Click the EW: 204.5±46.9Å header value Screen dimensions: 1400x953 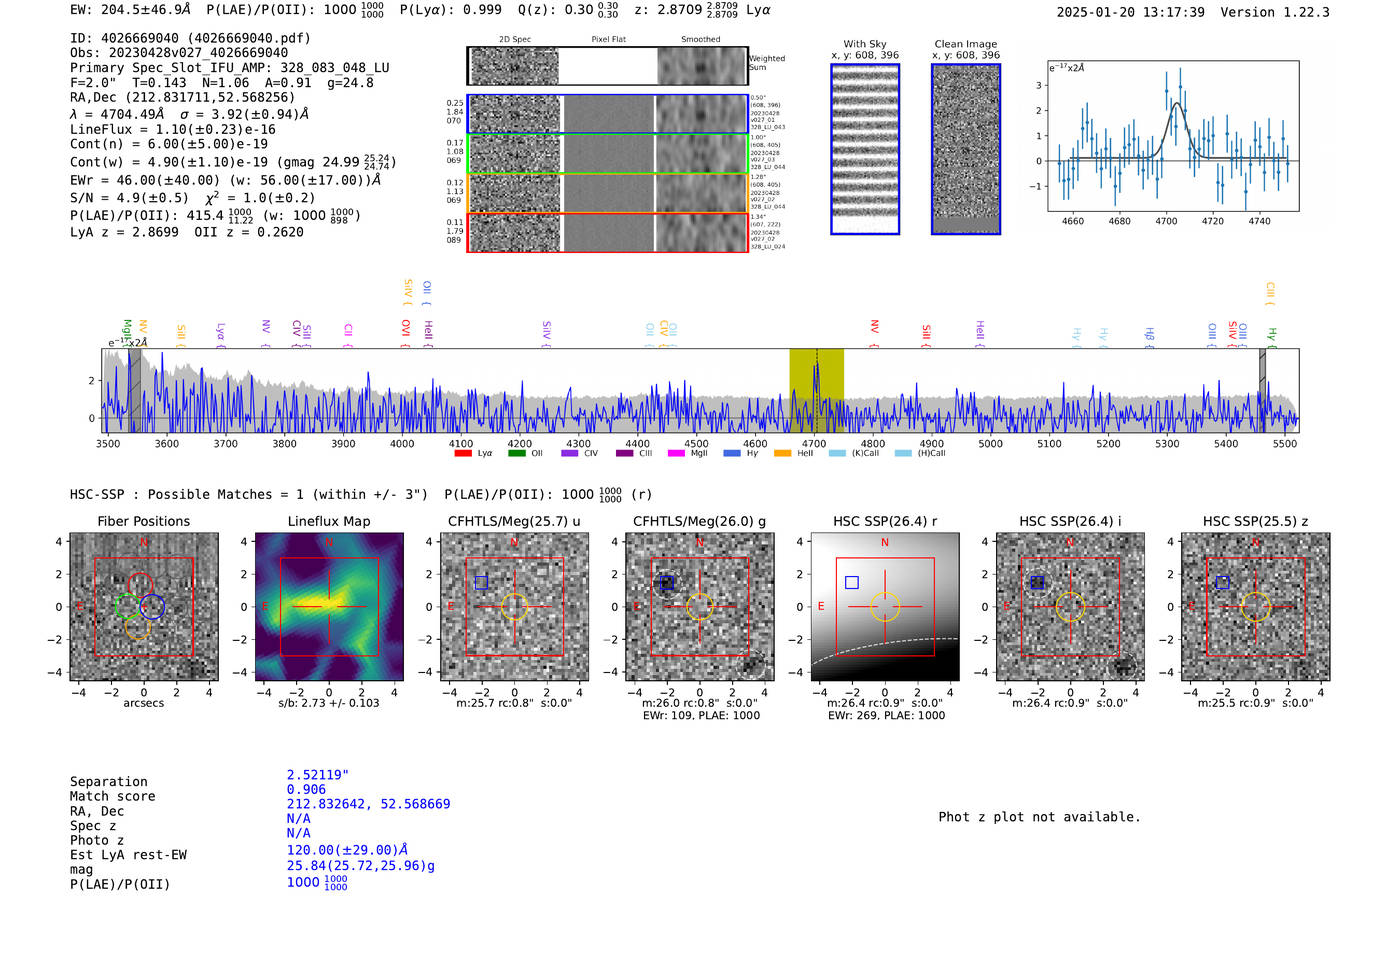(130, 10)
